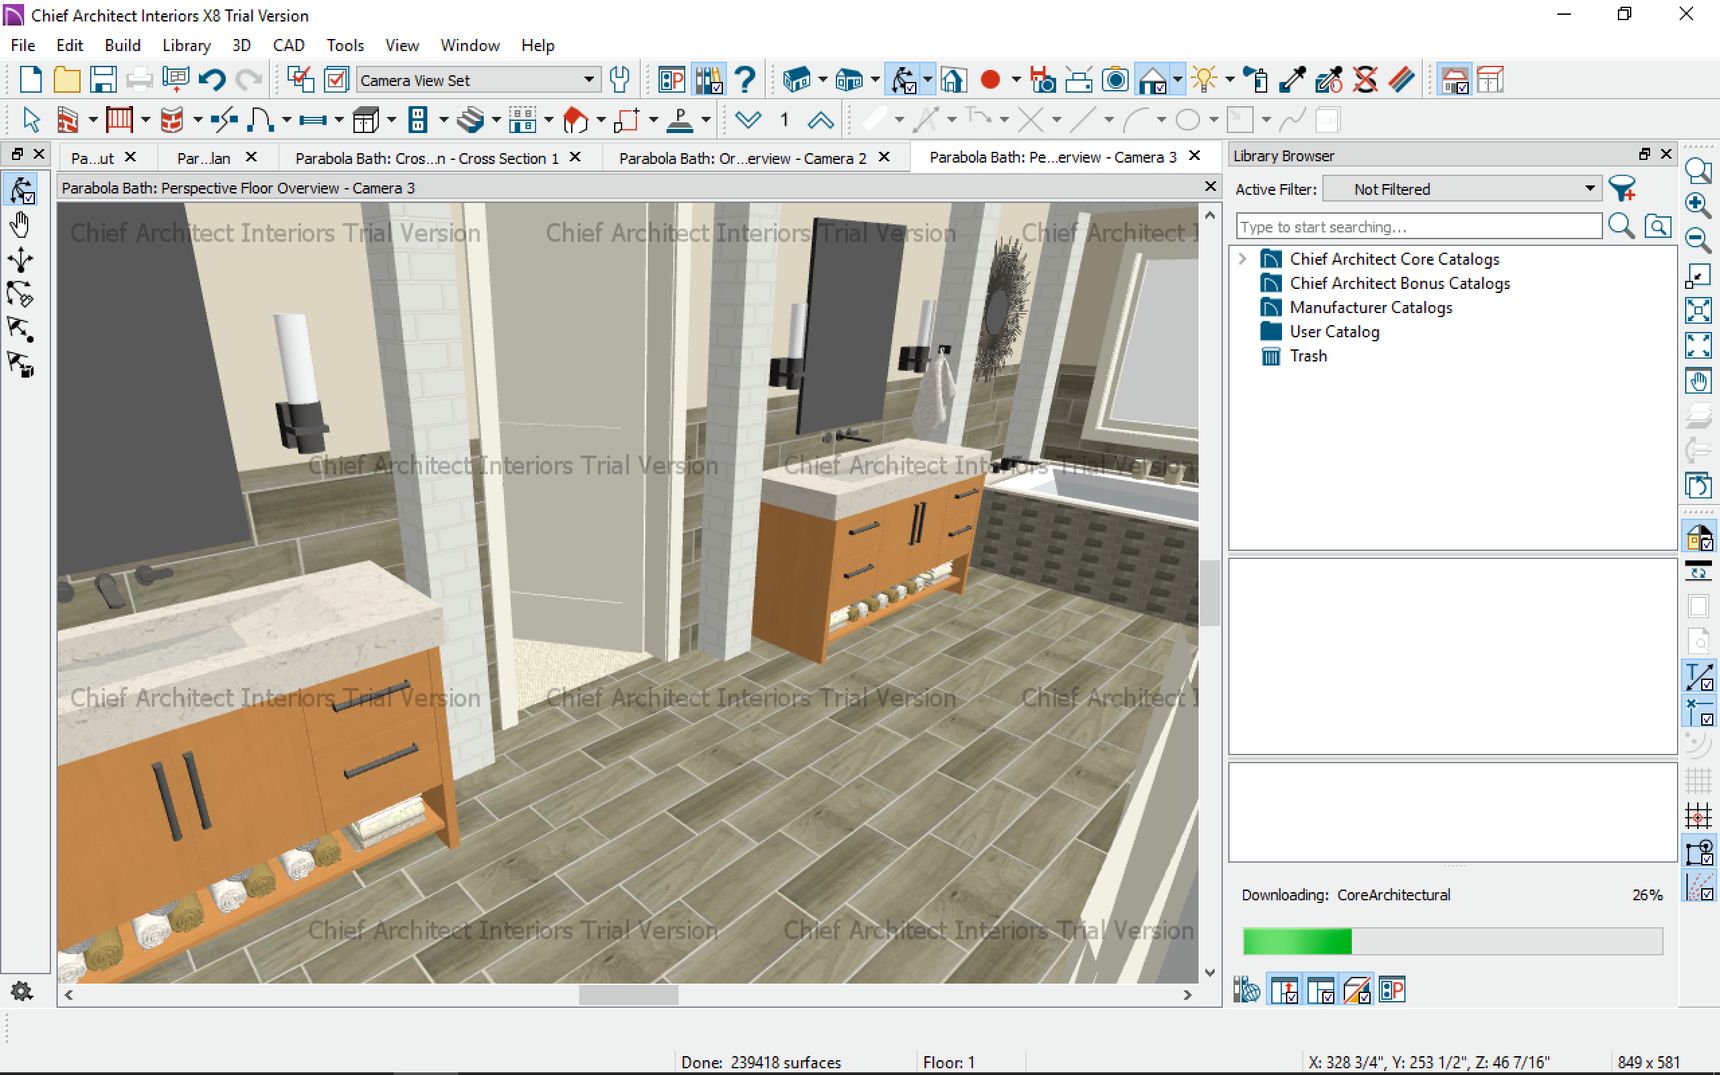Toggle Grid Snaps on the right toolbar

tap(1698, 816)
